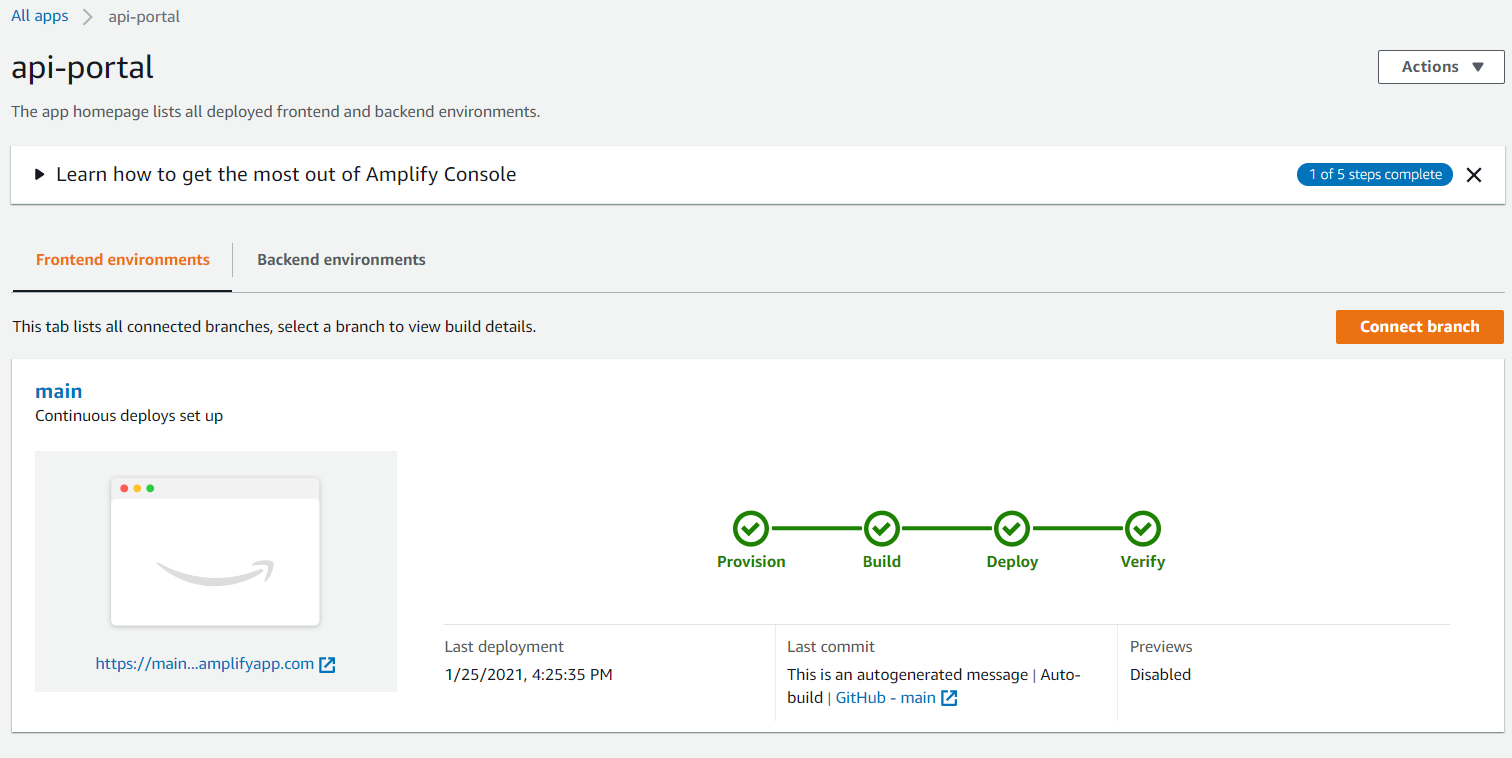Click external link icon next to GitHub - main

click(x=949, y=698)
